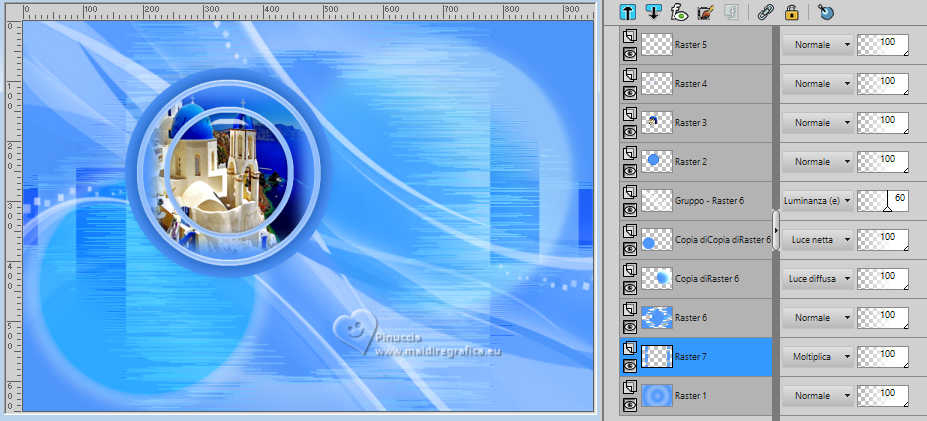Select the Copia diRaster 6 thumbnail

[657, 278]
